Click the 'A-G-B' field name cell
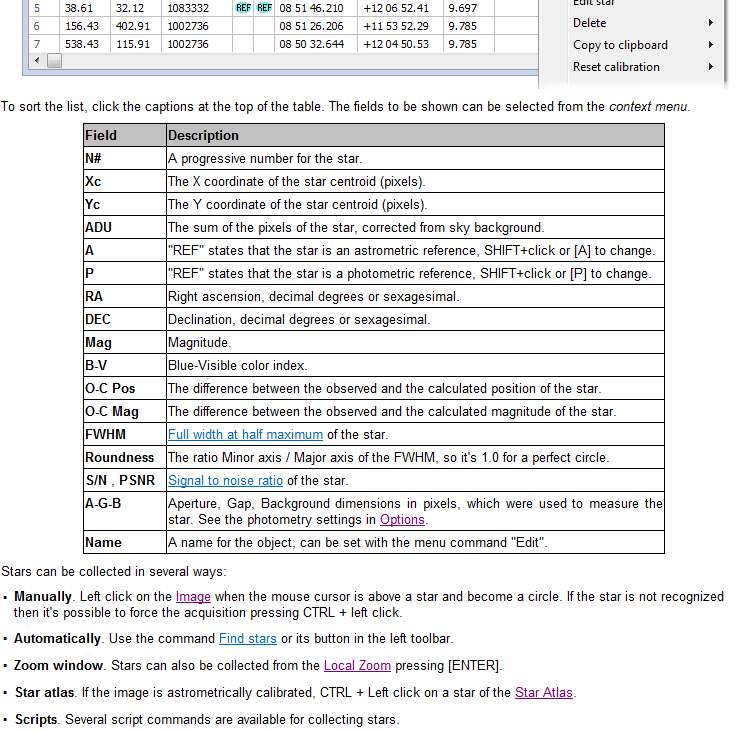The image size is (736, 731). (x=125, y=511)
